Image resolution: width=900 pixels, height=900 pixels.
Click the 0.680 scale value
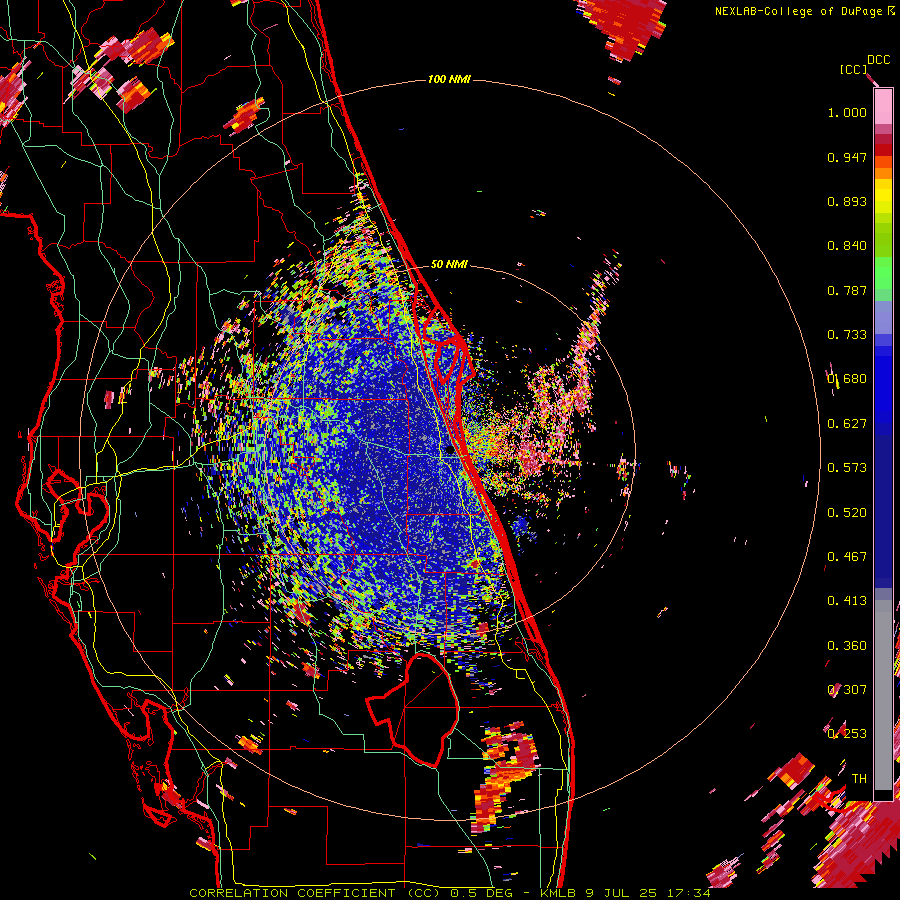[x=847, y=379]
